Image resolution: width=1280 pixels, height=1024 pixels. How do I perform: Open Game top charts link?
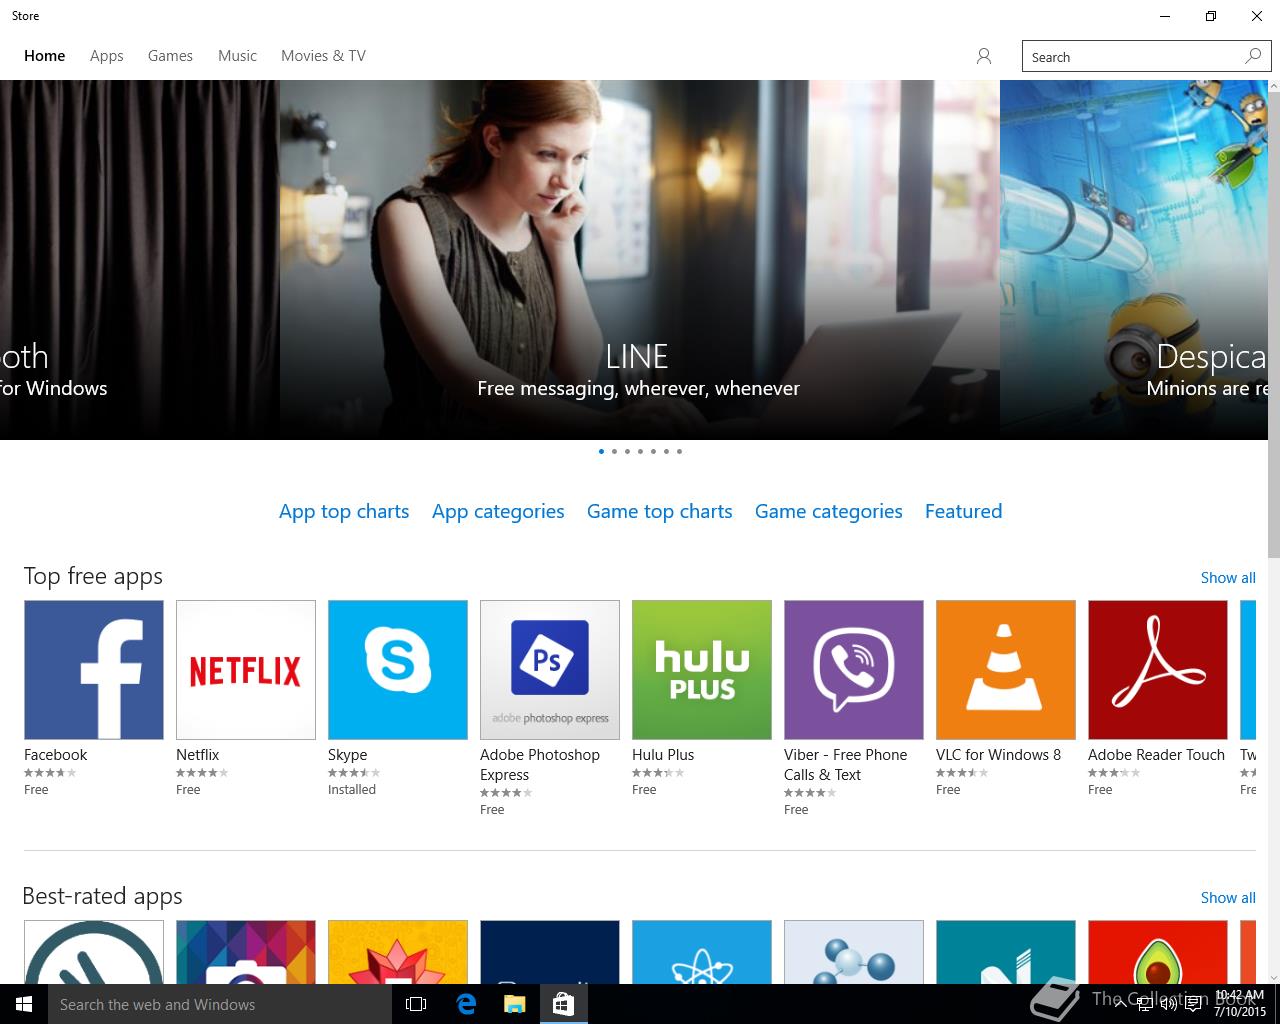660,511
